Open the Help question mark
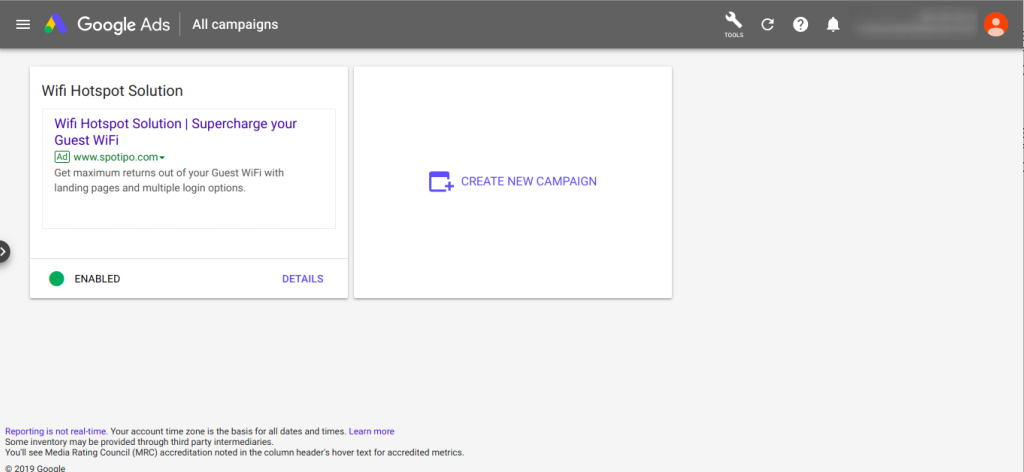 pyautogui.click(x=800, y=24)
